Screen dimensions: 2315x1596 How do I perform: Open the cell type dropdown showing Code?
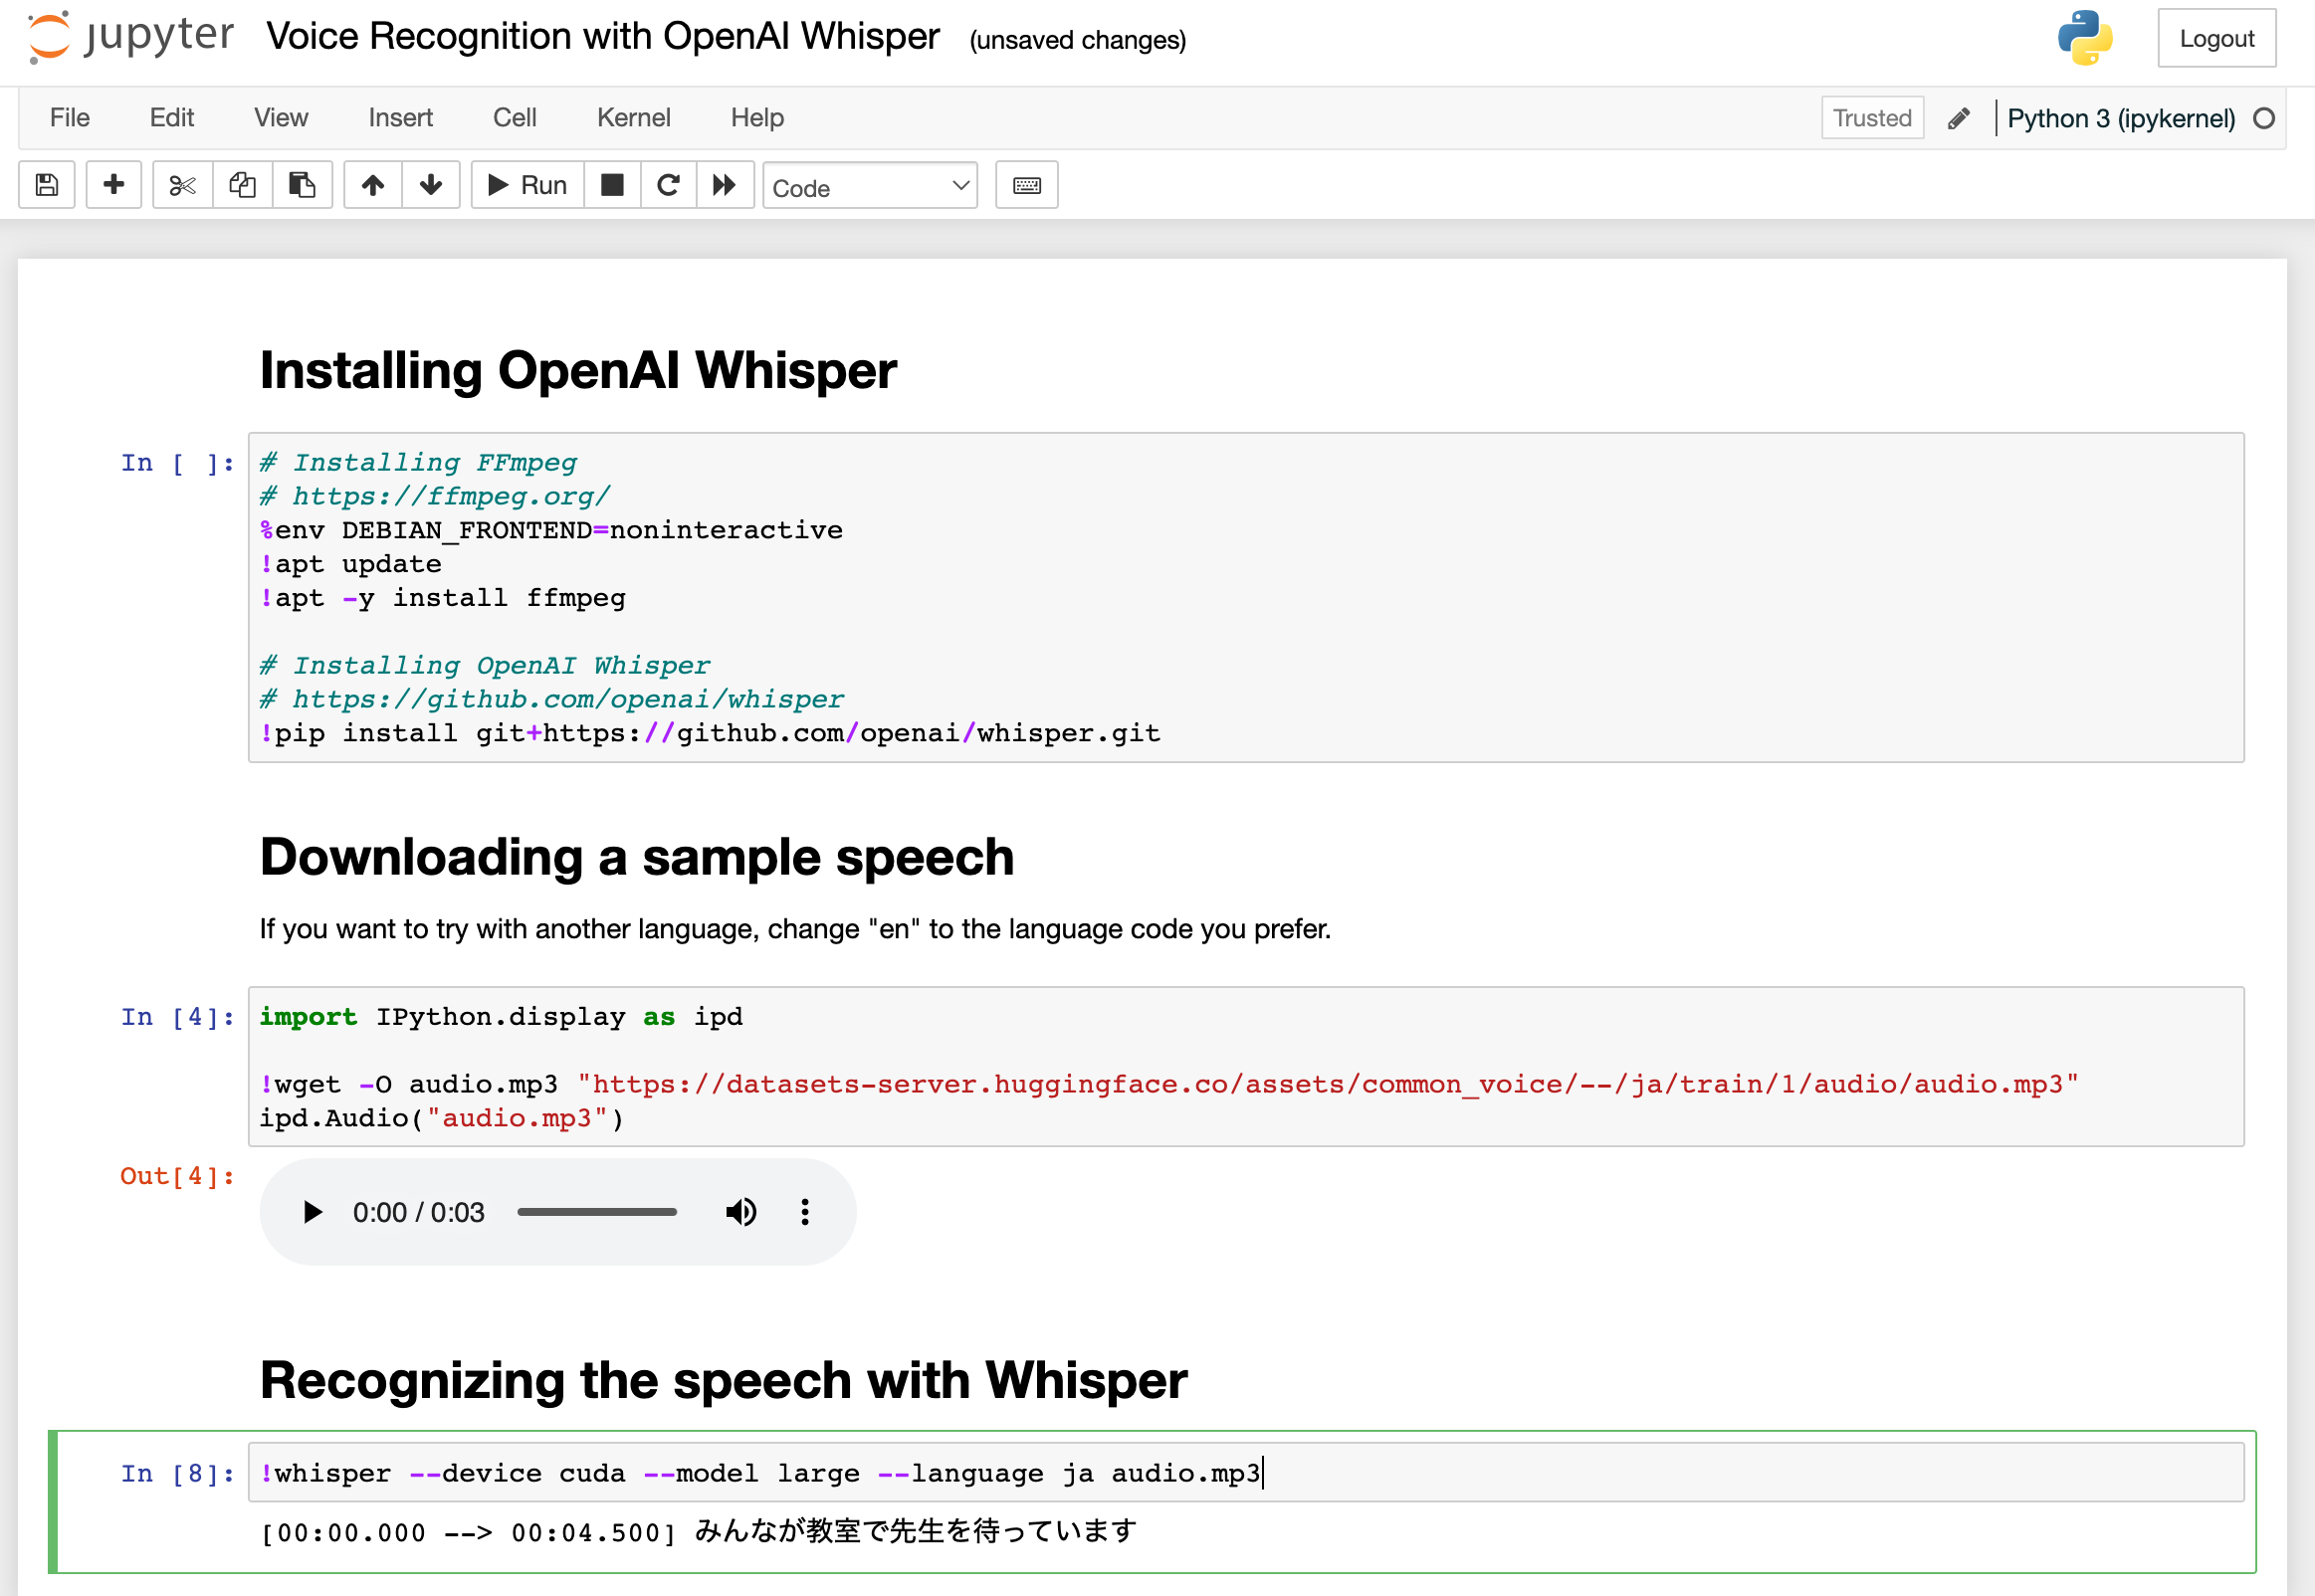tap(869, 187)
